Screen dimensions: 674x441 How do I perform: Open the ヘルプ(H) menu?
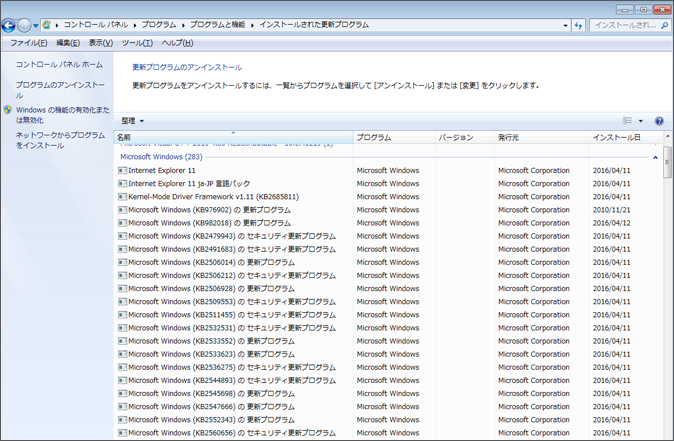coord(177,43)
